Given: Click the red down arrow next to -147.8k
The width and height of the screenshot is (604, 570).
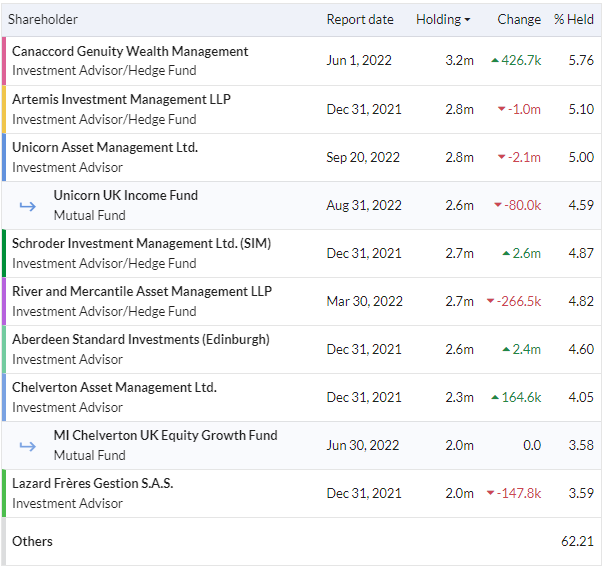Looking at the screenshot, I should click(490, 493).
